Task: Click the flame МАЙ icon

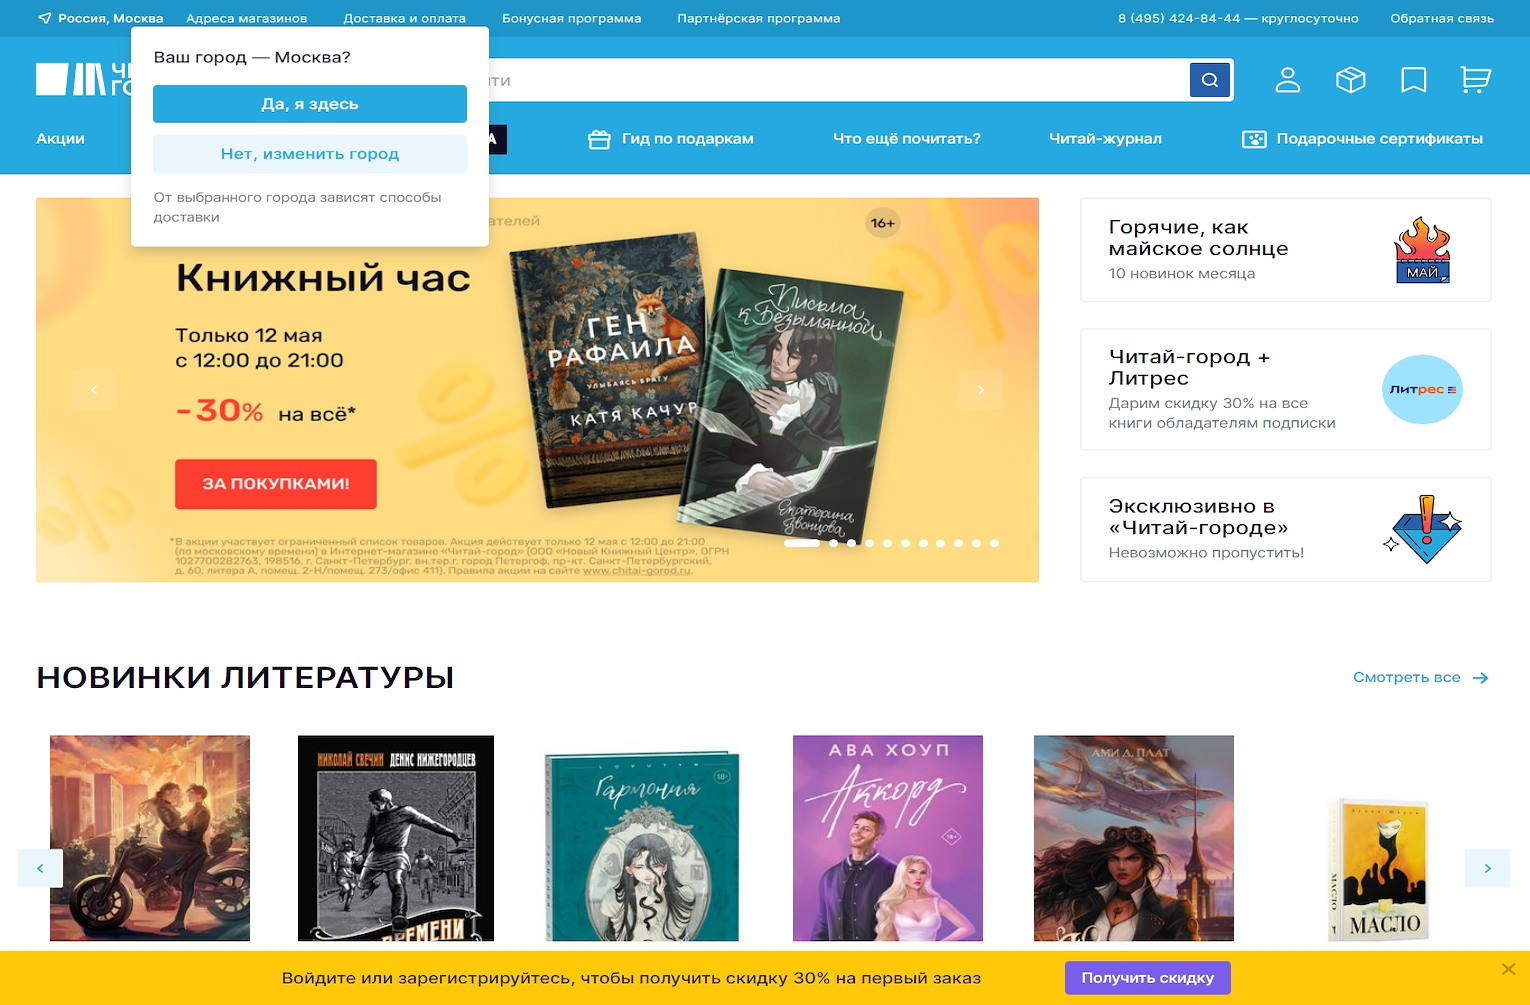Action: 1422,250
